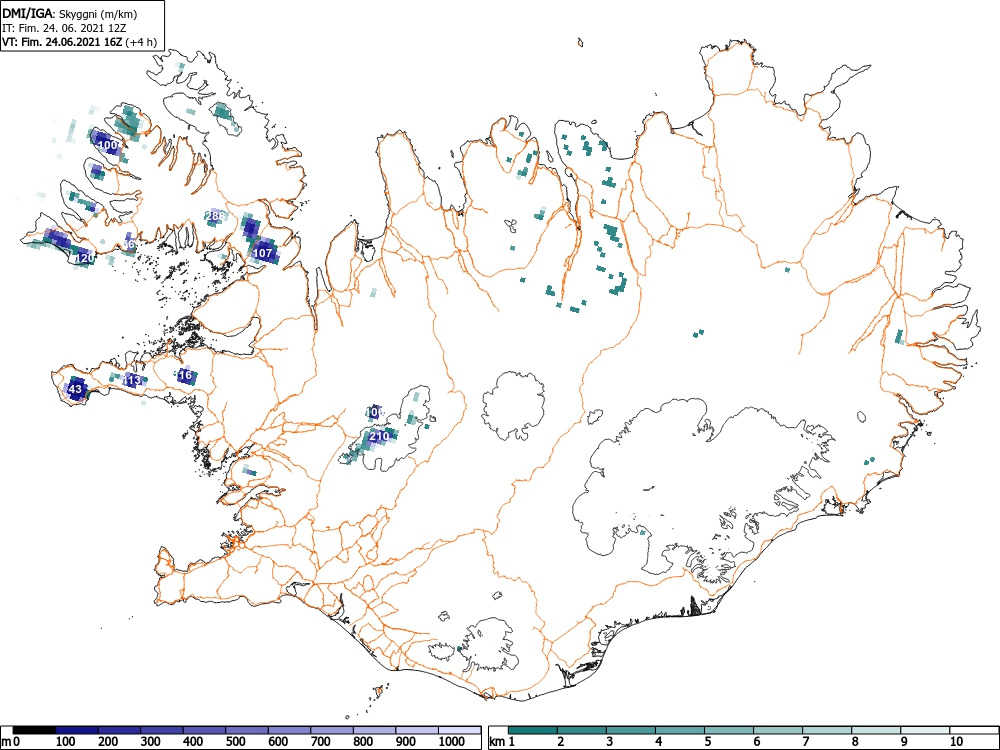Click the 600–700 m blue legend swatch
The image size is (1000, 750).
(x=290, y=730)
